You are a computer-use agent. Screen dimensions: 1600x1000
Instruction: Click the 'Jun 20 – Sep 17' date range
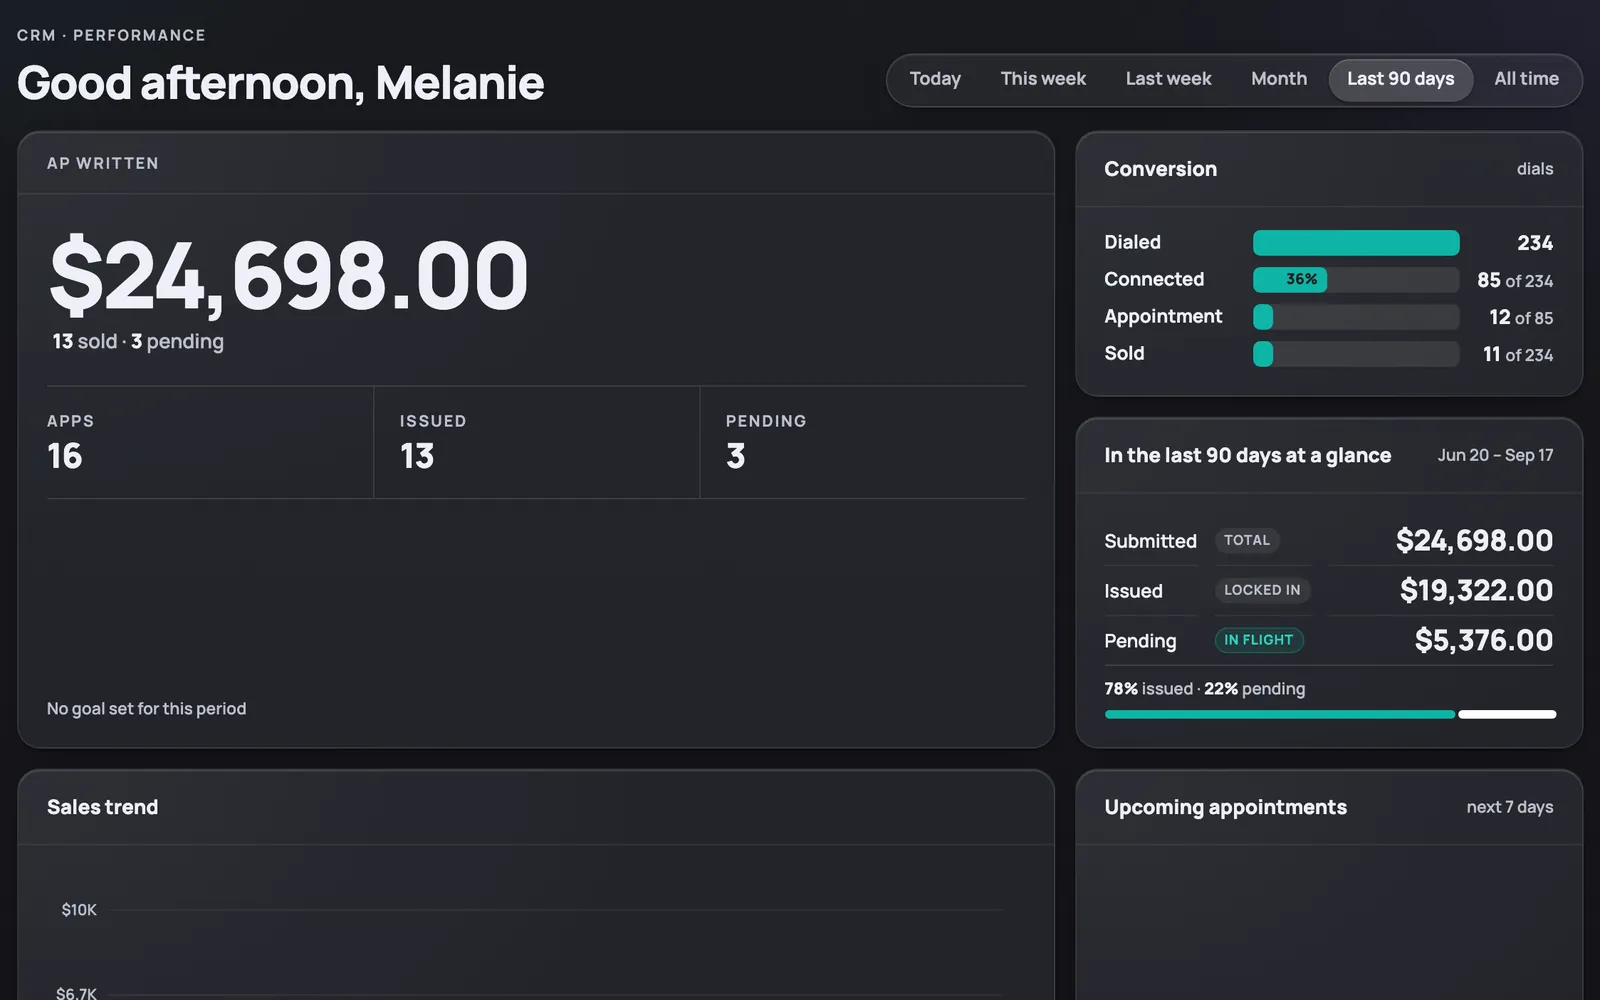coord(1495,455)
